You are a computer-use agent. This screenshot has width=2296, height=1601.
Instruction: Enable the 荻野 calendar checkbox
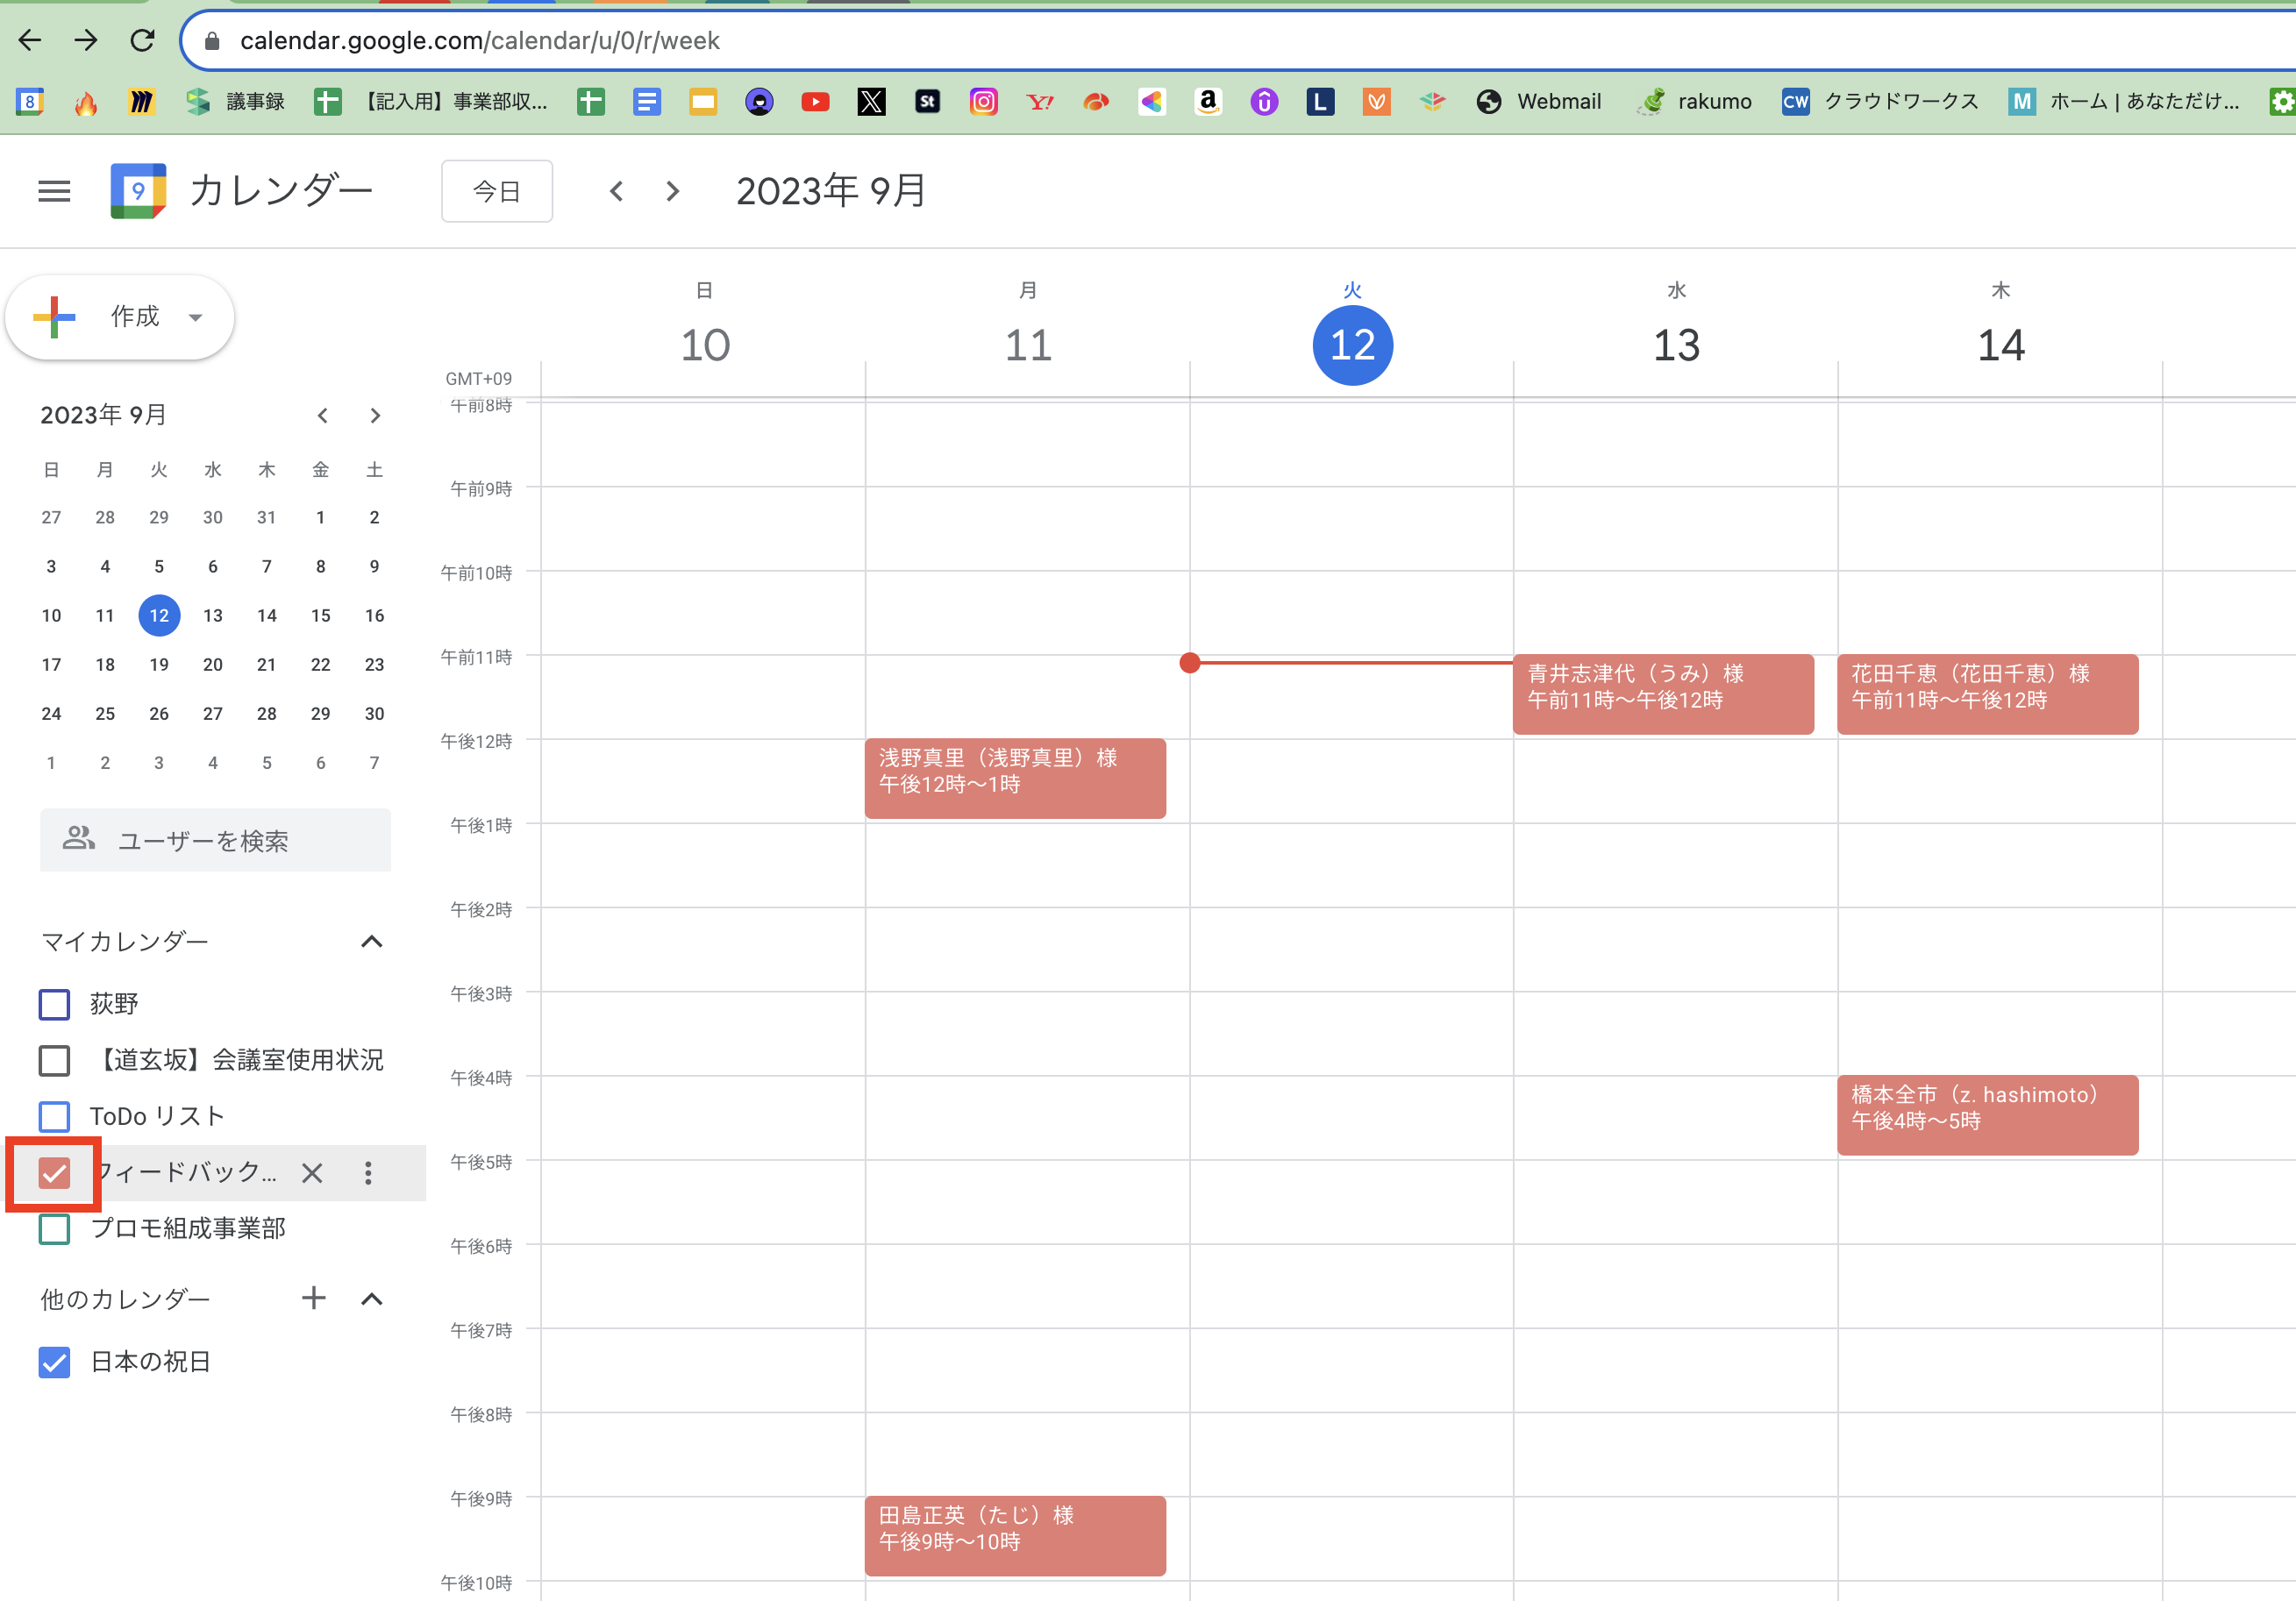[54, 1004]
